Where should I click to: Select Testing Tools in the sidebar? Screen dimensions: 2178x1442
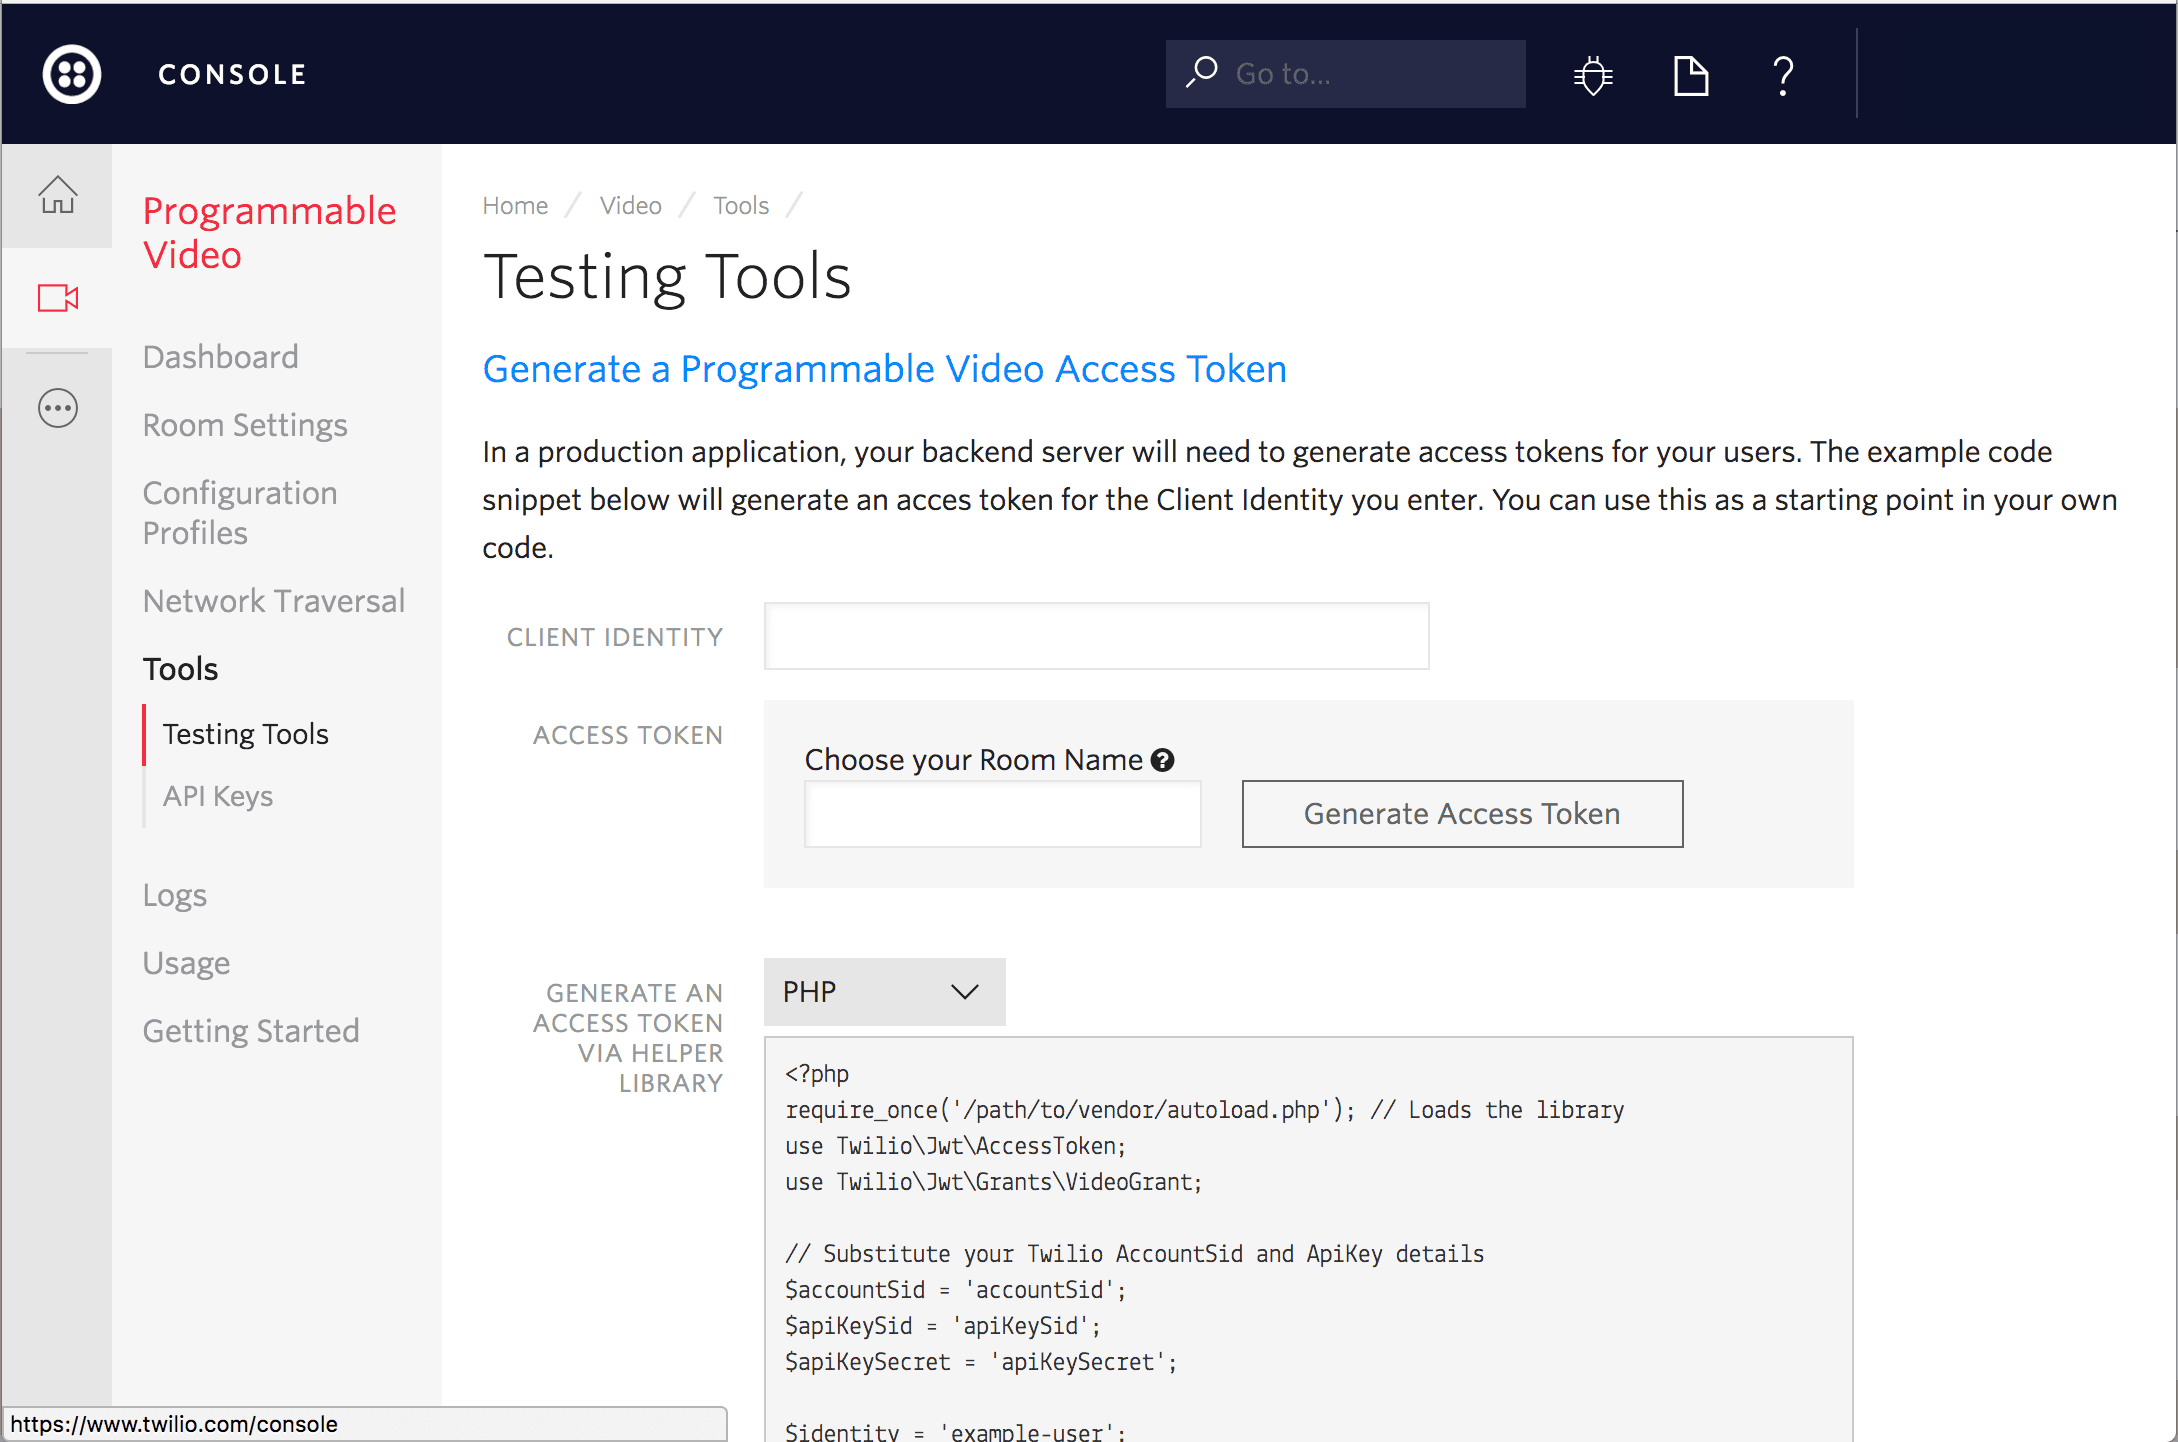[x=245, y=733]
